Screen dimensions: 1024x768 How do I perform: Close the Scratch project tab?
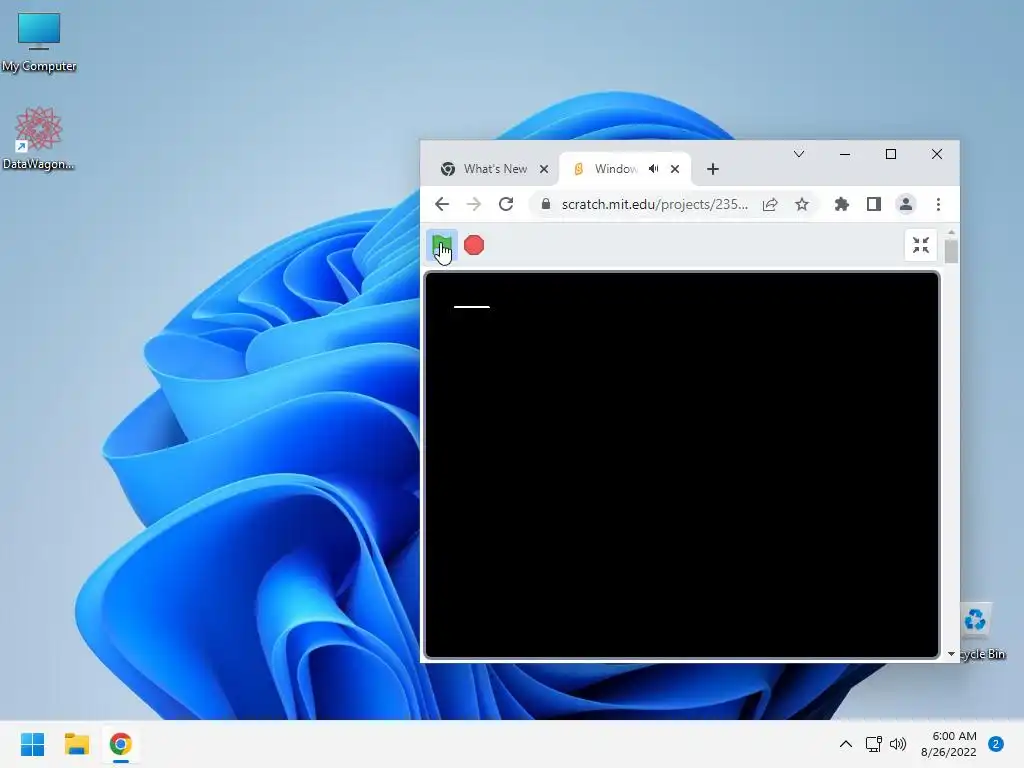click(x=675, y=169)
